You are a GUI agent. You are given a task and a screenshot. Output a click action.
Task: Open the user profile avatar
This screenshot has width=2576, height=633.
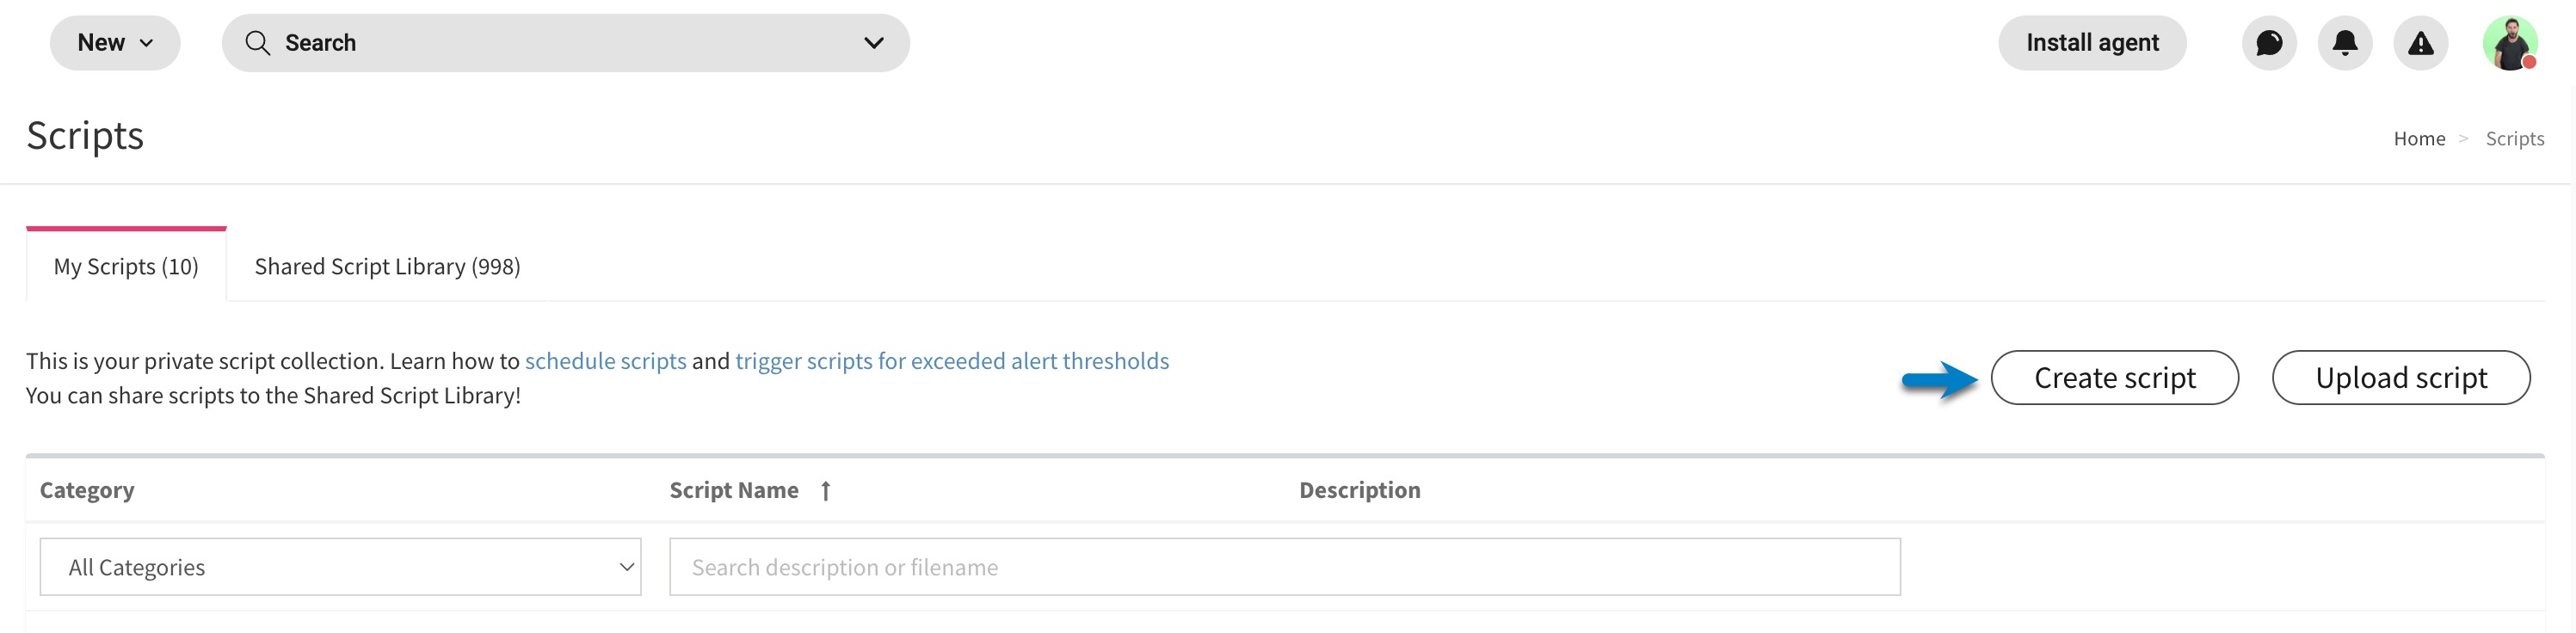click(x=2511, y=43)
